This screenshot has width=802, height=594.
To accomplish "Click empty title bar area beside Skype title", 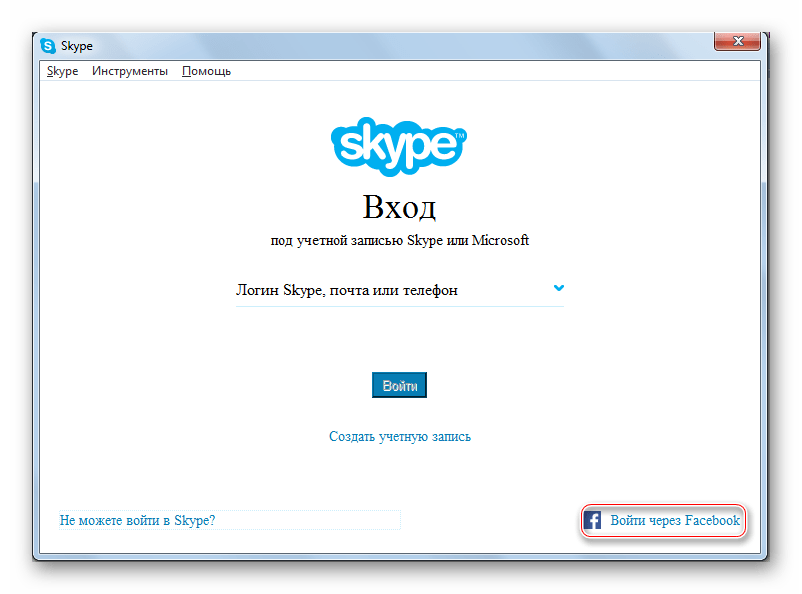I will point(400,46).
